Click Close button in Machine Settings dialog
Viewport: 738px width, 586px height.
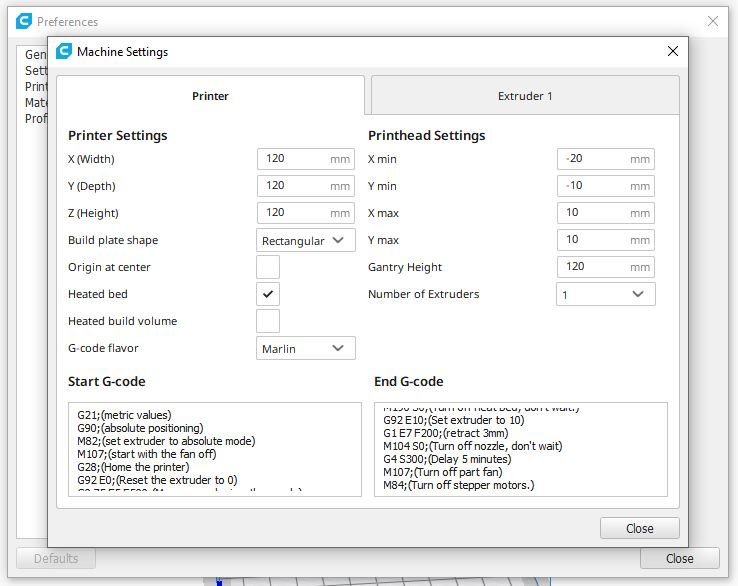point(639,529)
